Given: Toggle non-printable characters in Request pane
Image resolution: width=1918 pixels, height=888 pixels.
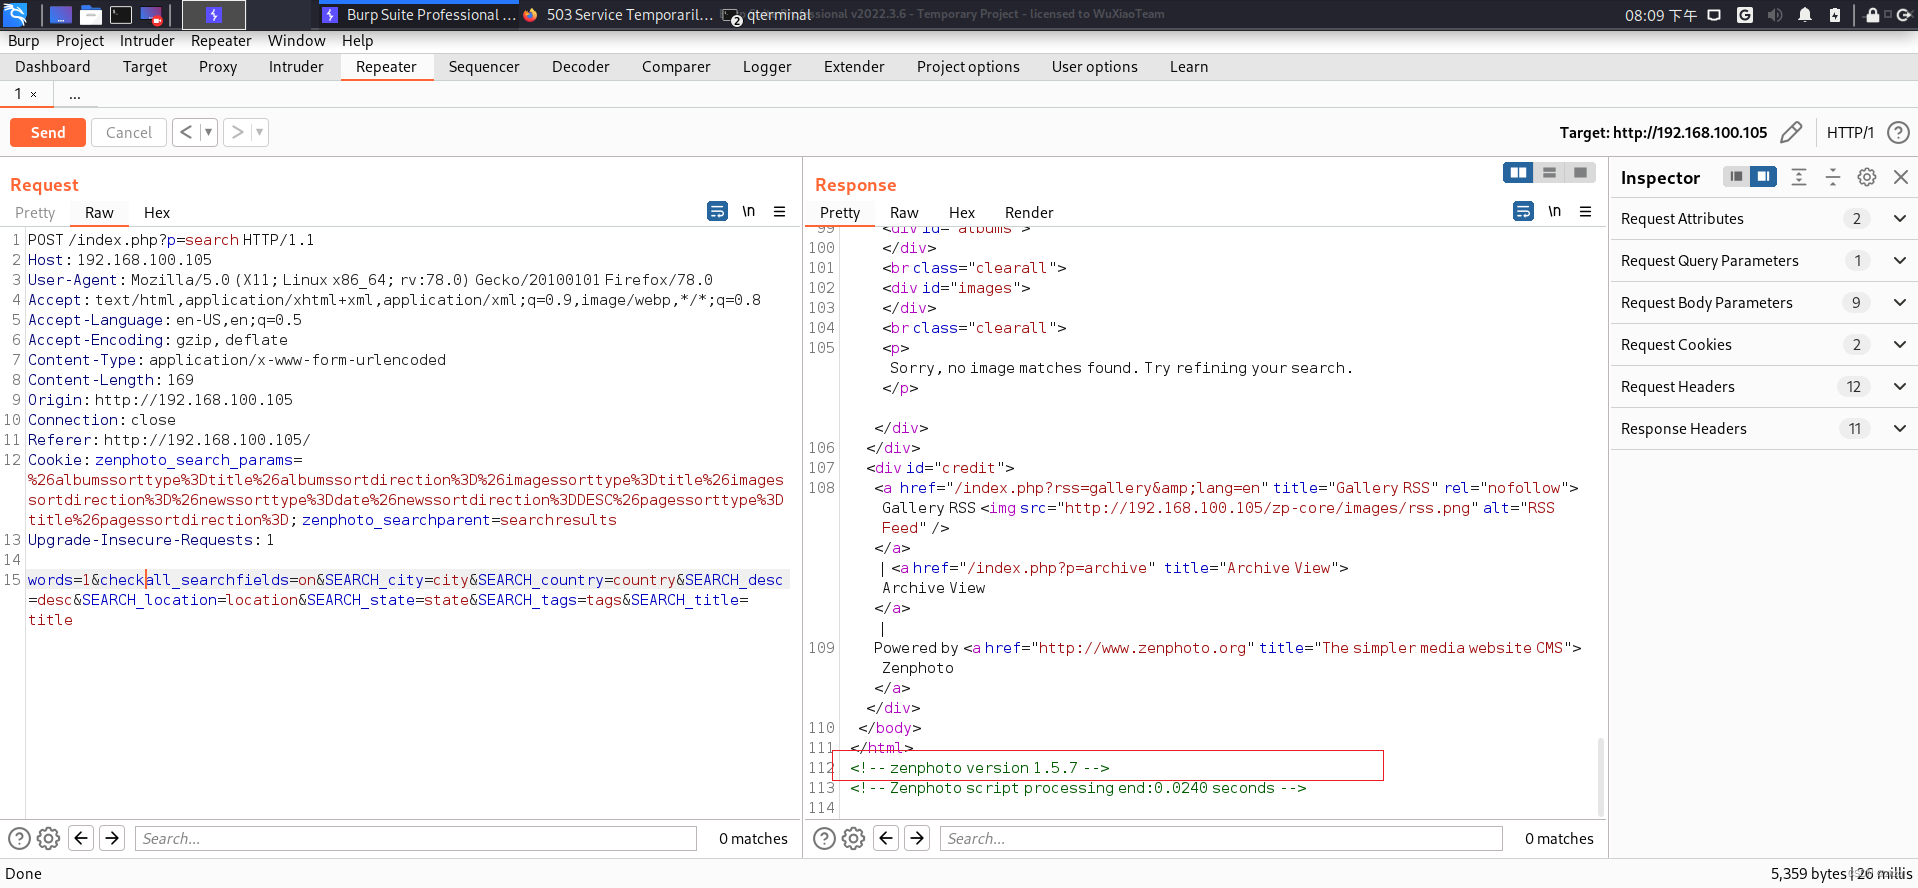Looking at the screenshot, I should [749, 211].
